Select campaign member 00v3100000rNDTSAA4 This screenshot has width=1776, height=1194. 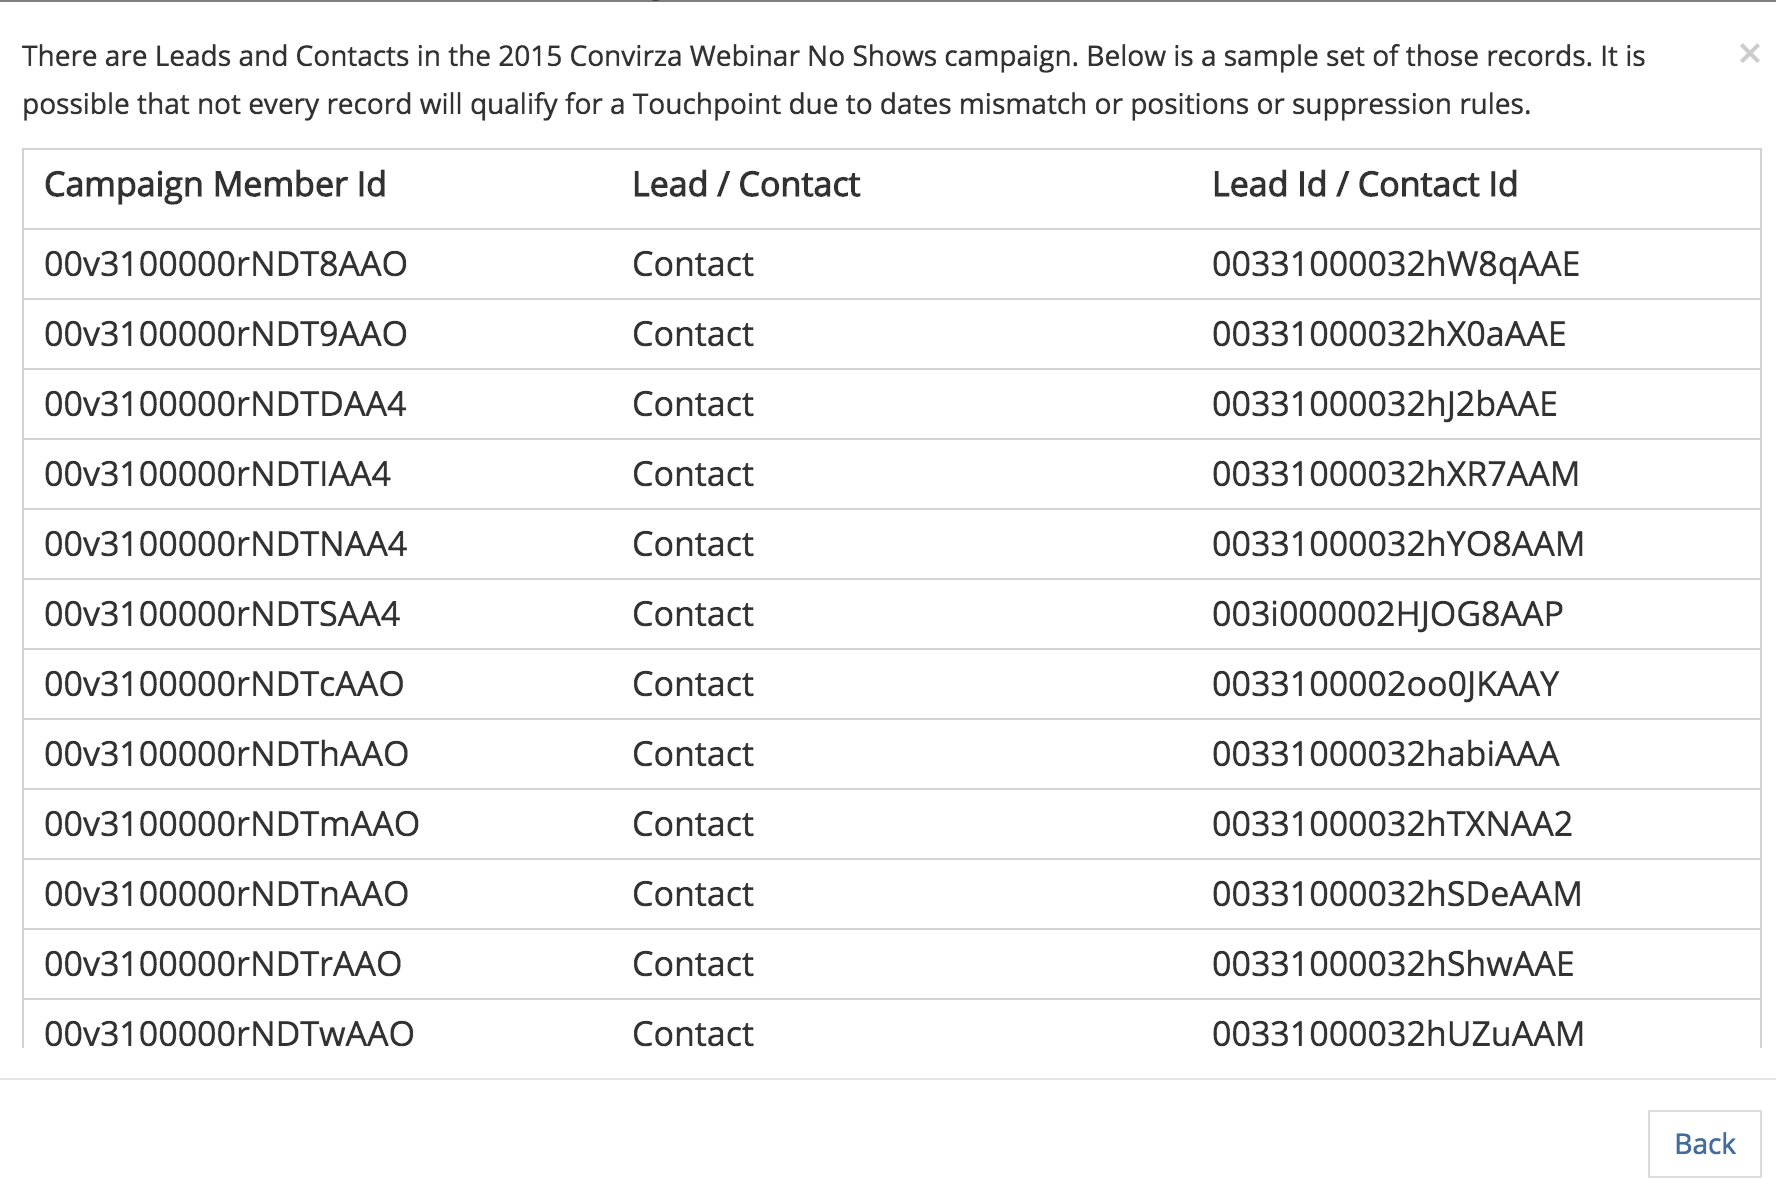click(222, 614)
